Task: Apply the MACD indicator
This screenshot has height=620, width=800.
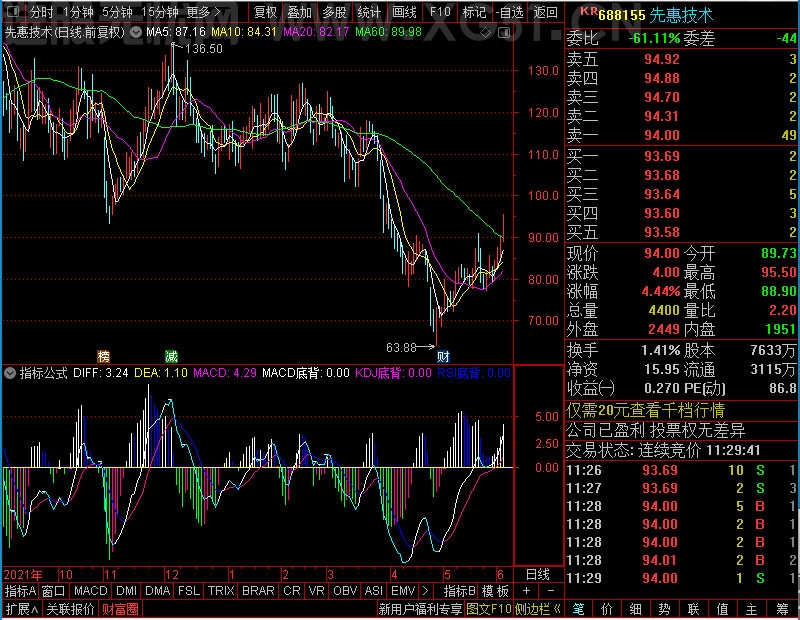Action: tap(90, 590)
